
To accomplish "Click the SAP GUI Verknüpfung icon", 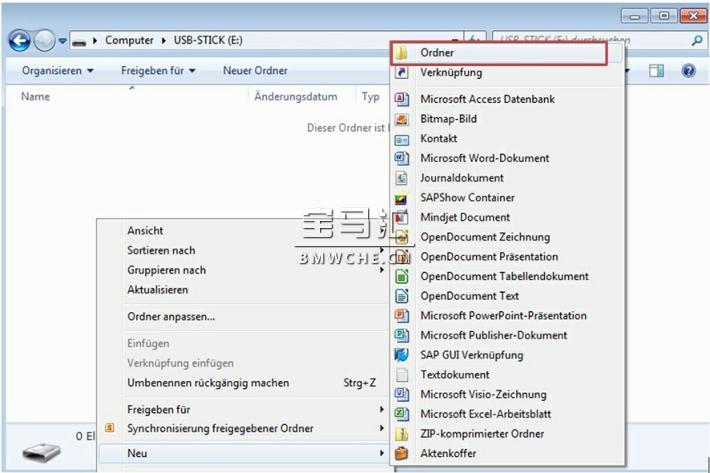I will coord(402,355).
